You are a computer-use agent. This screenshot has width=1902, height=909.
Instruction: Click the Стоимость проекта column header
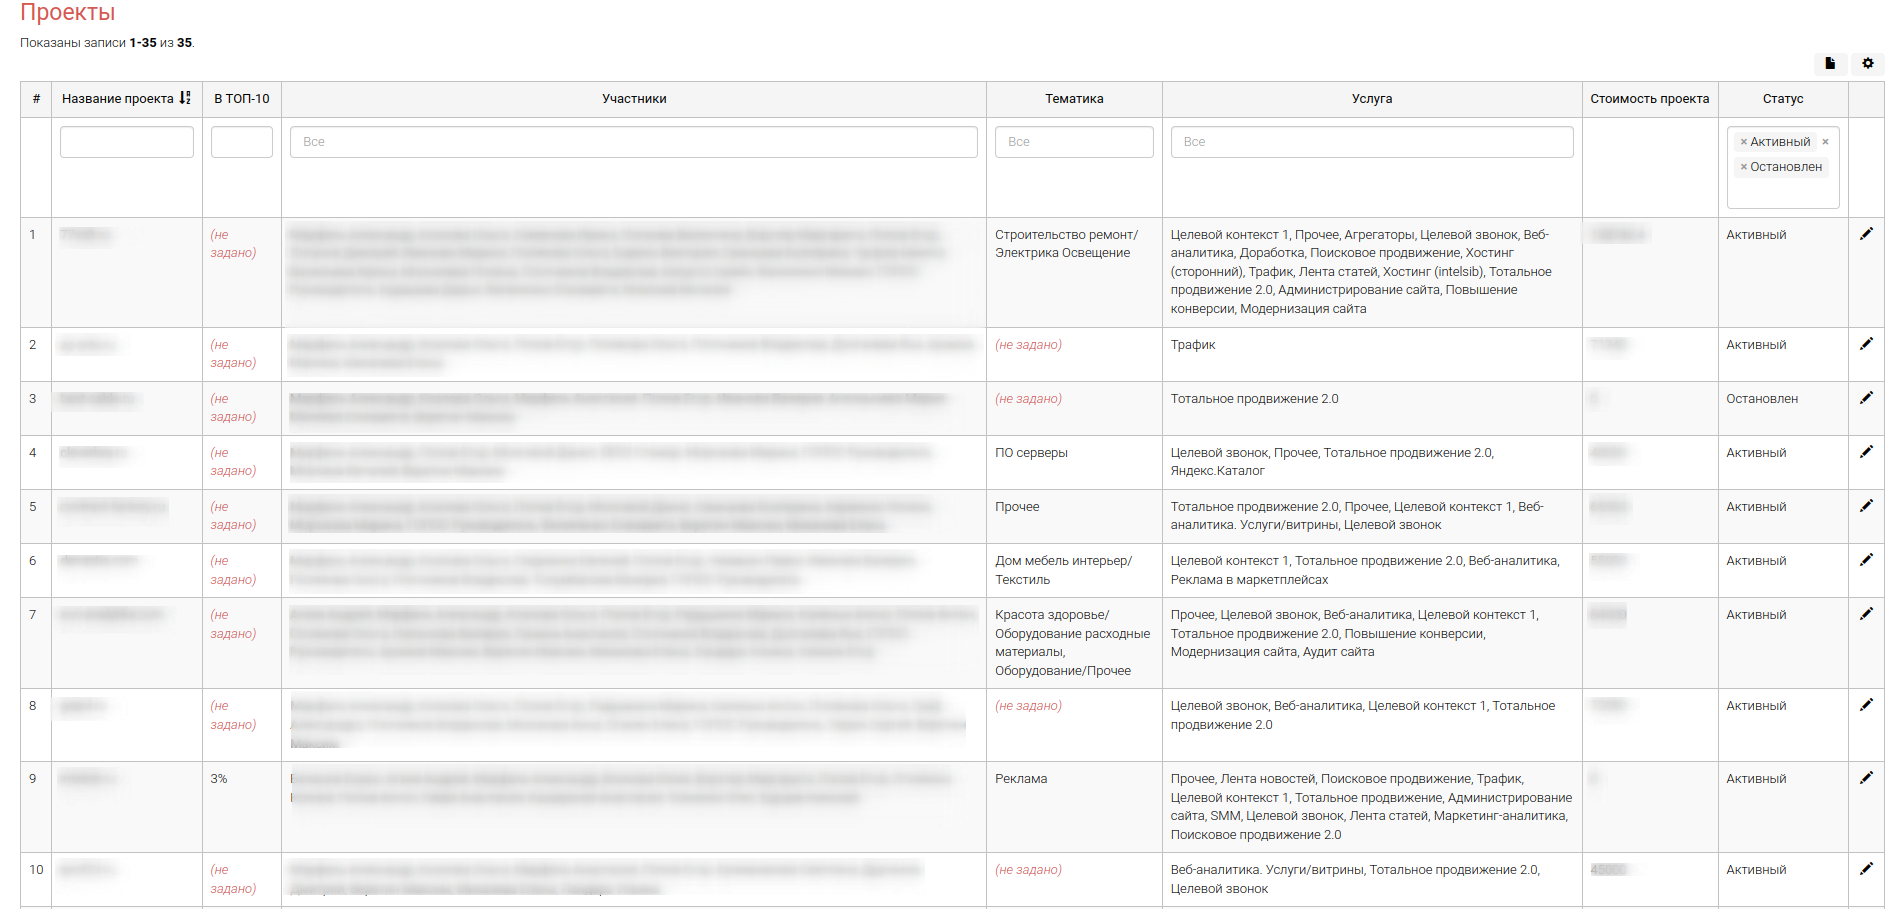[1649, 99]
